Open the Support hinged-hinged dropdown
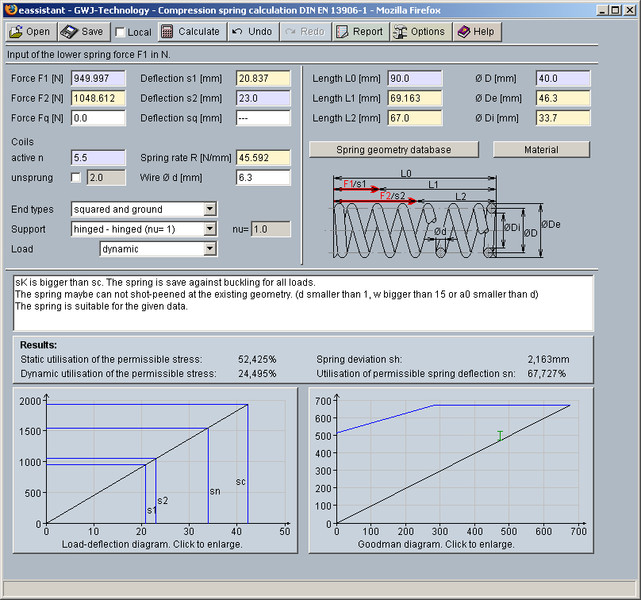Screen dimensions: 641x600 point(209,229)
